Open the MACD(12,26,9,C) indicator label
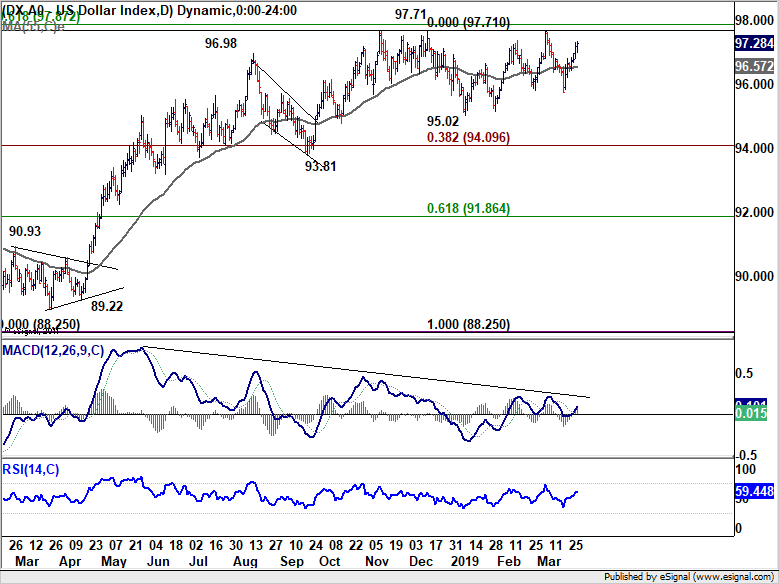 click(53, 350)
